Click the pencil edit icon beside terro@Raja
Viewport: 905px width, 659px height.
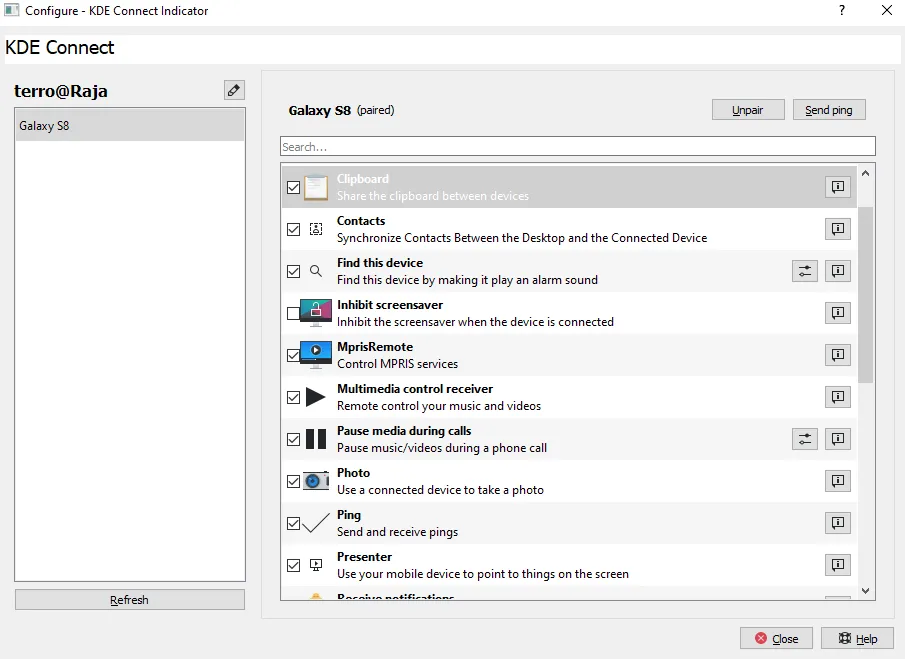pyautogui.click(x=234, y=90)
